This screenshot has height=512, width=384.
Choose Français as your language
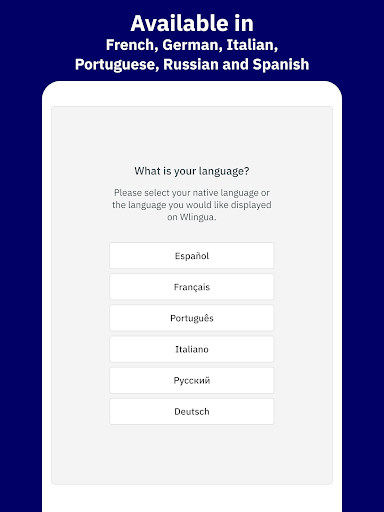[x=192, y=287]
